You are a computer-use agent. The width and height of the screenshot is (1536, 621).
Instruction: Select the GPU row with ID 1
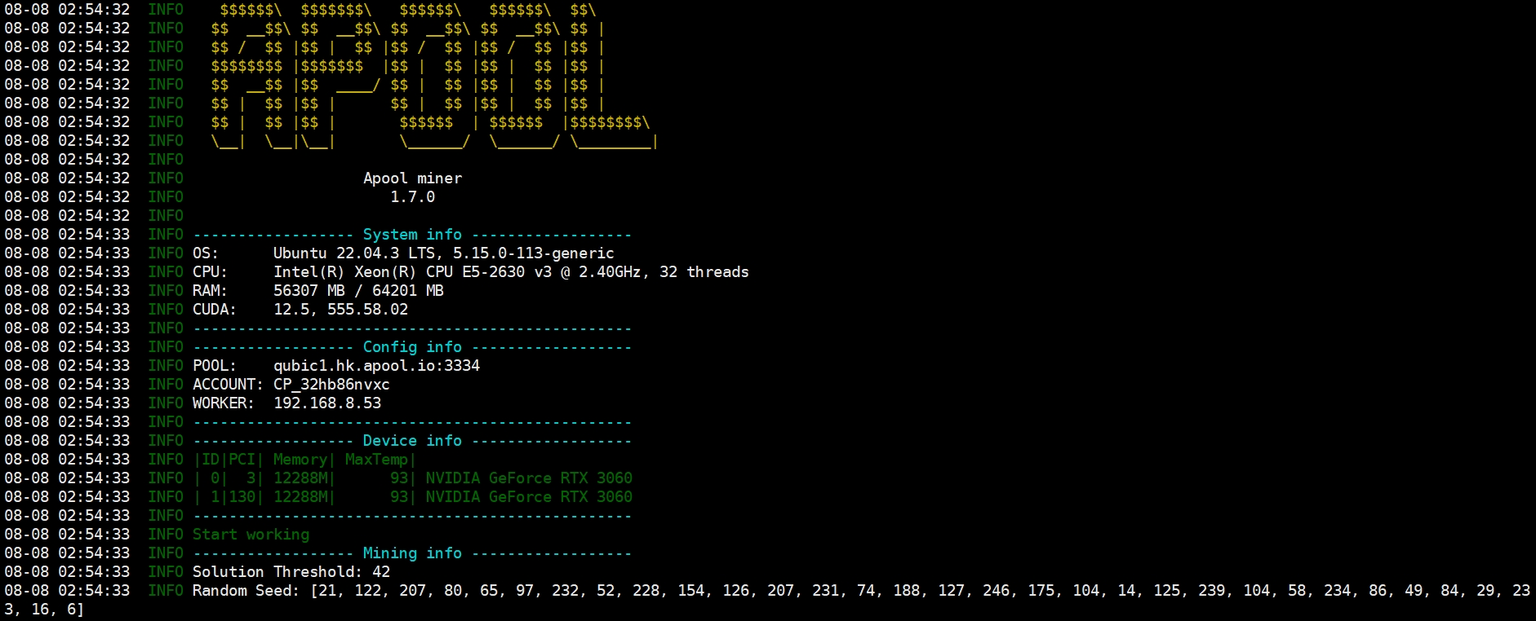coord(412,497)
